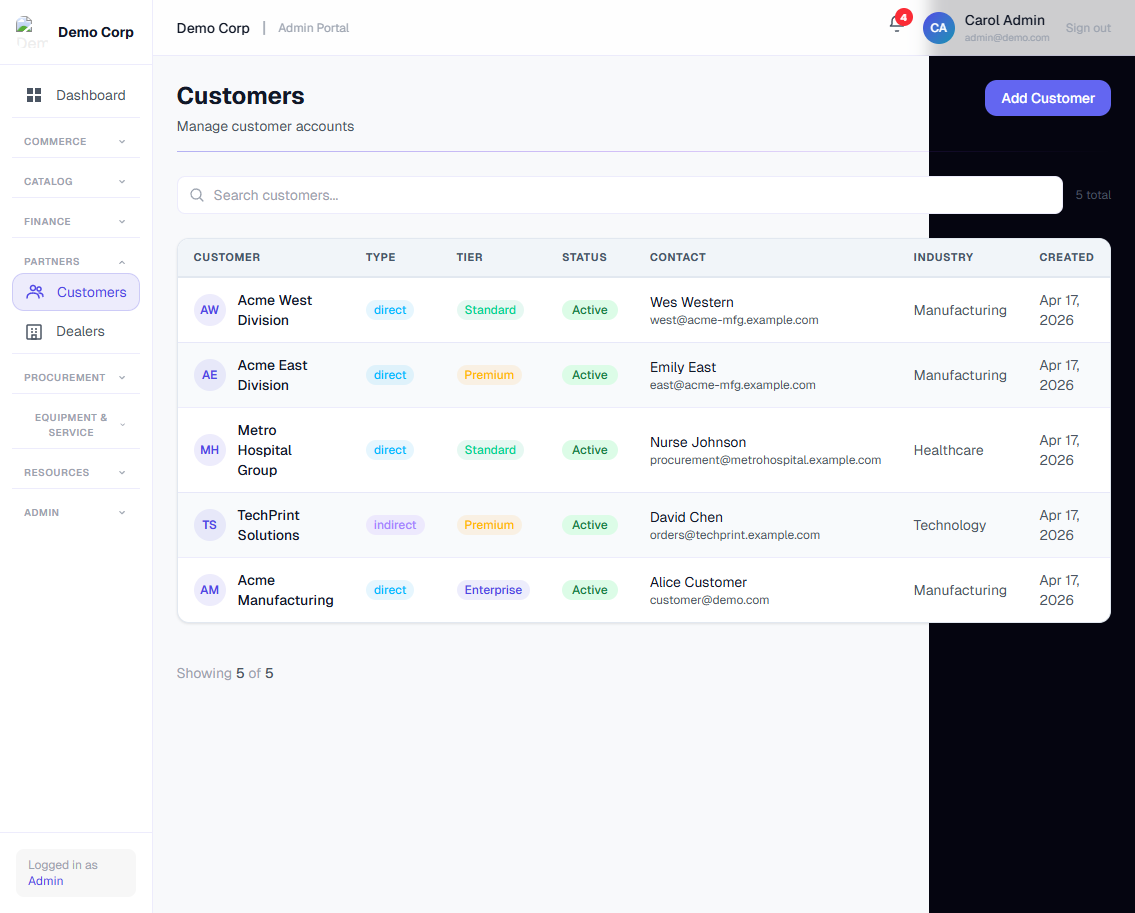
Task: Go to Dealers page
Action: pyautogui.click(x=75, y=332)
